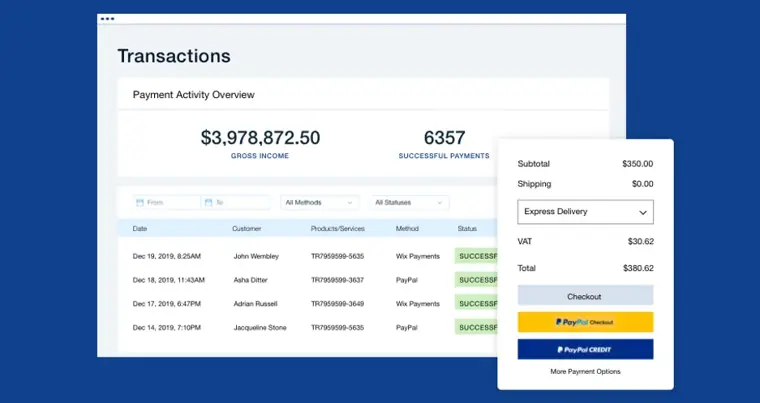760x403 pixels.
Task: Click the Gross Income label
Action: pos(260,156)
